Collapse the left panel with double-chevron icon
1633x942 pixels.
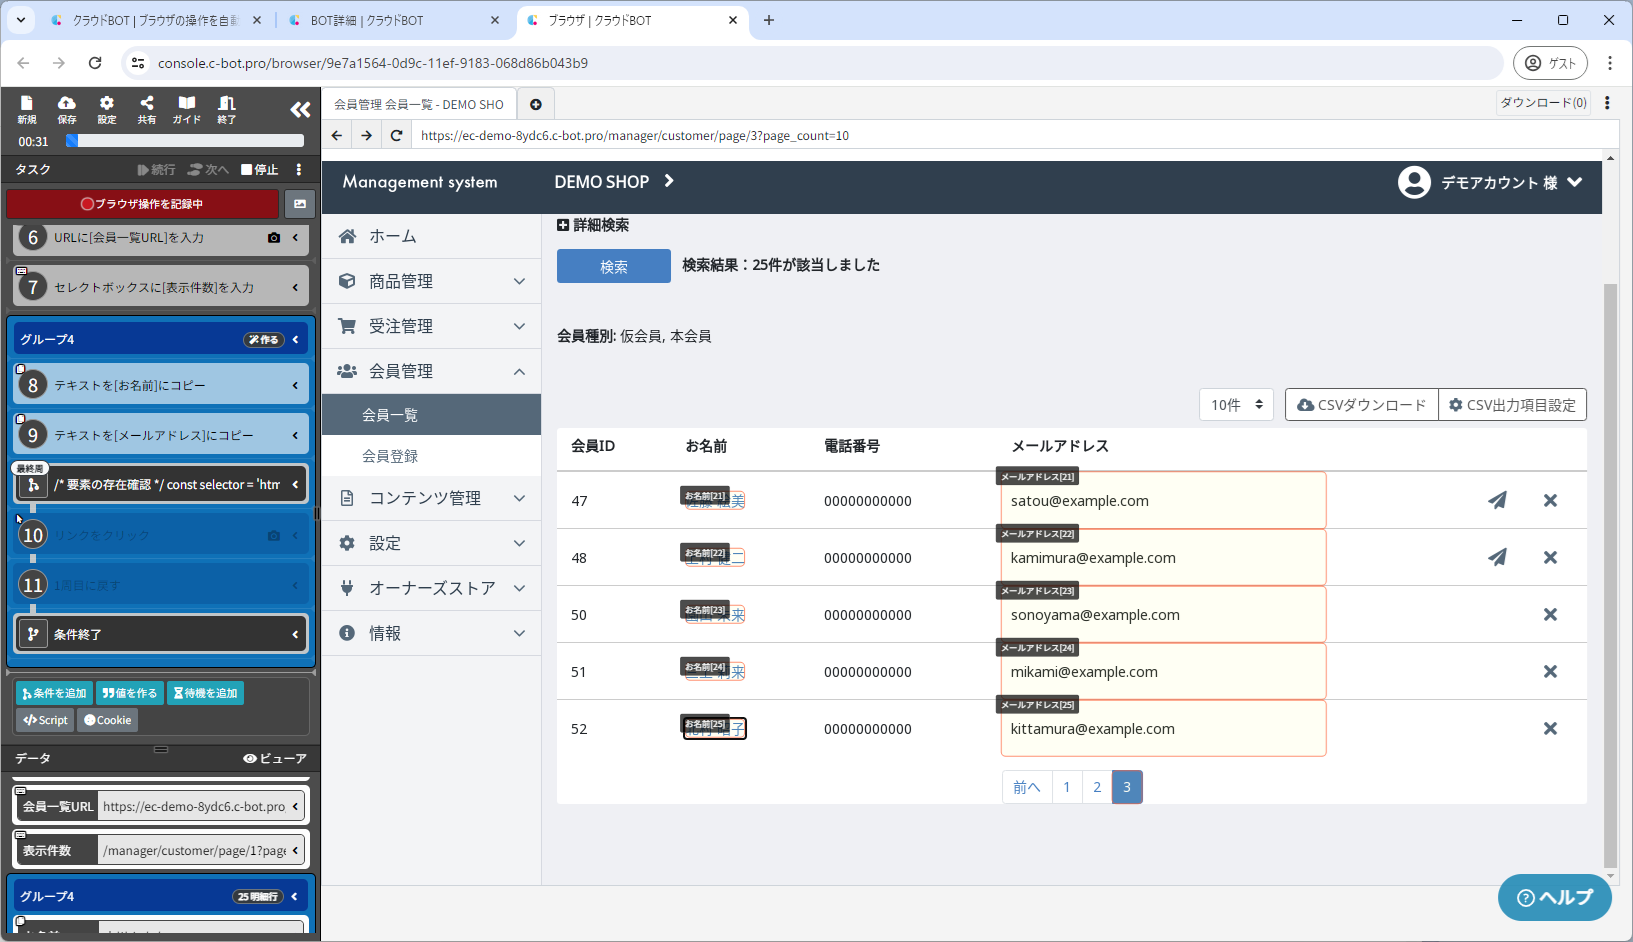[300, 109]
